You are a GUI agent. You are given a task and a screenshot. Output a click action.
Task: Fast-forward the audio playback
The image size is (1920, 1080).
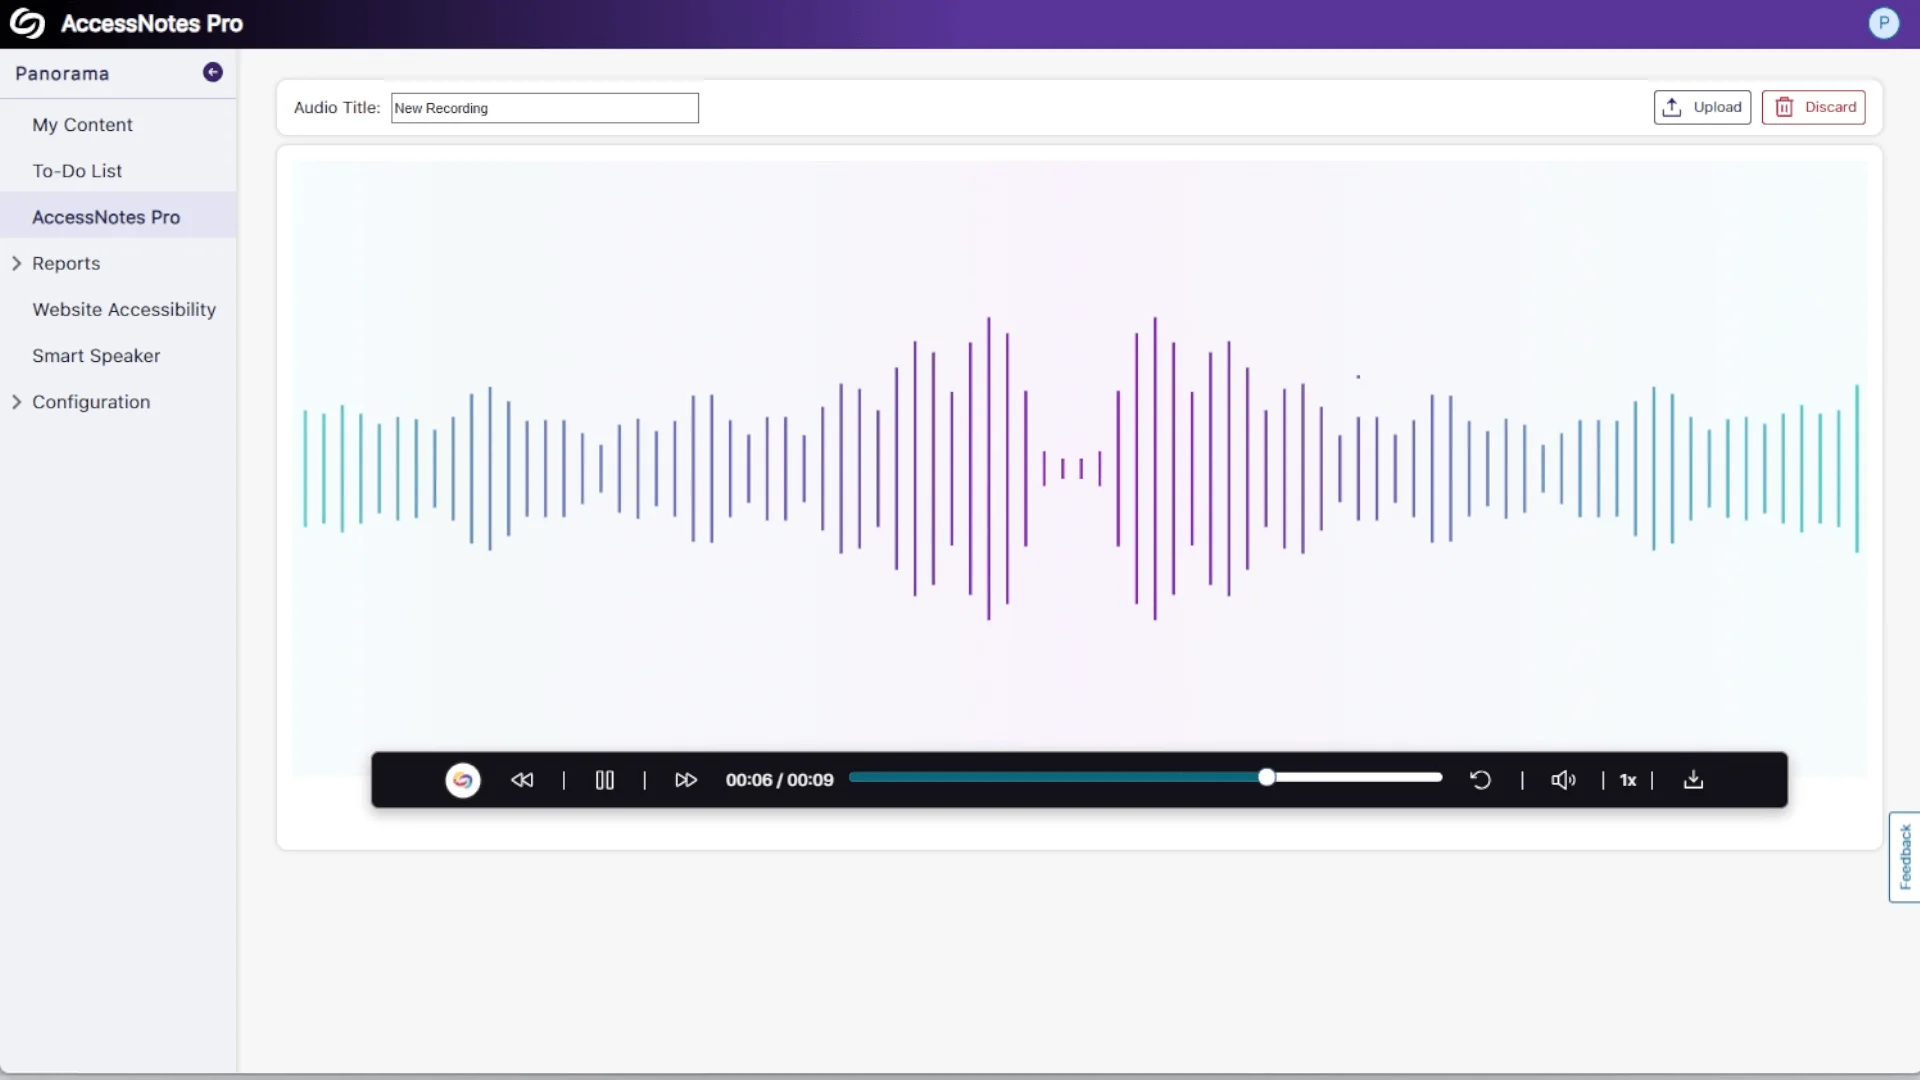tap(686, 780)
